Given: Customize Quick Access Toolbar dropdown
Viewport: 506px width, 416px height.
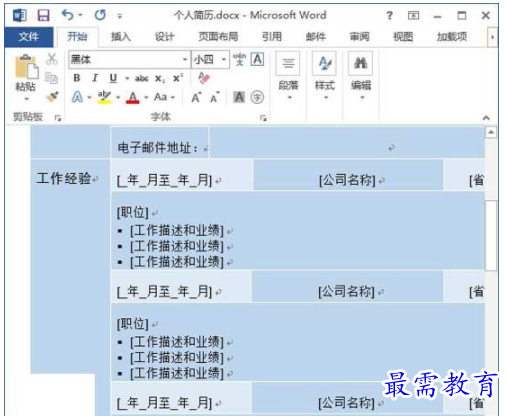Looking at the screenshot, I should pyautogui.click(x=120, y=16).
